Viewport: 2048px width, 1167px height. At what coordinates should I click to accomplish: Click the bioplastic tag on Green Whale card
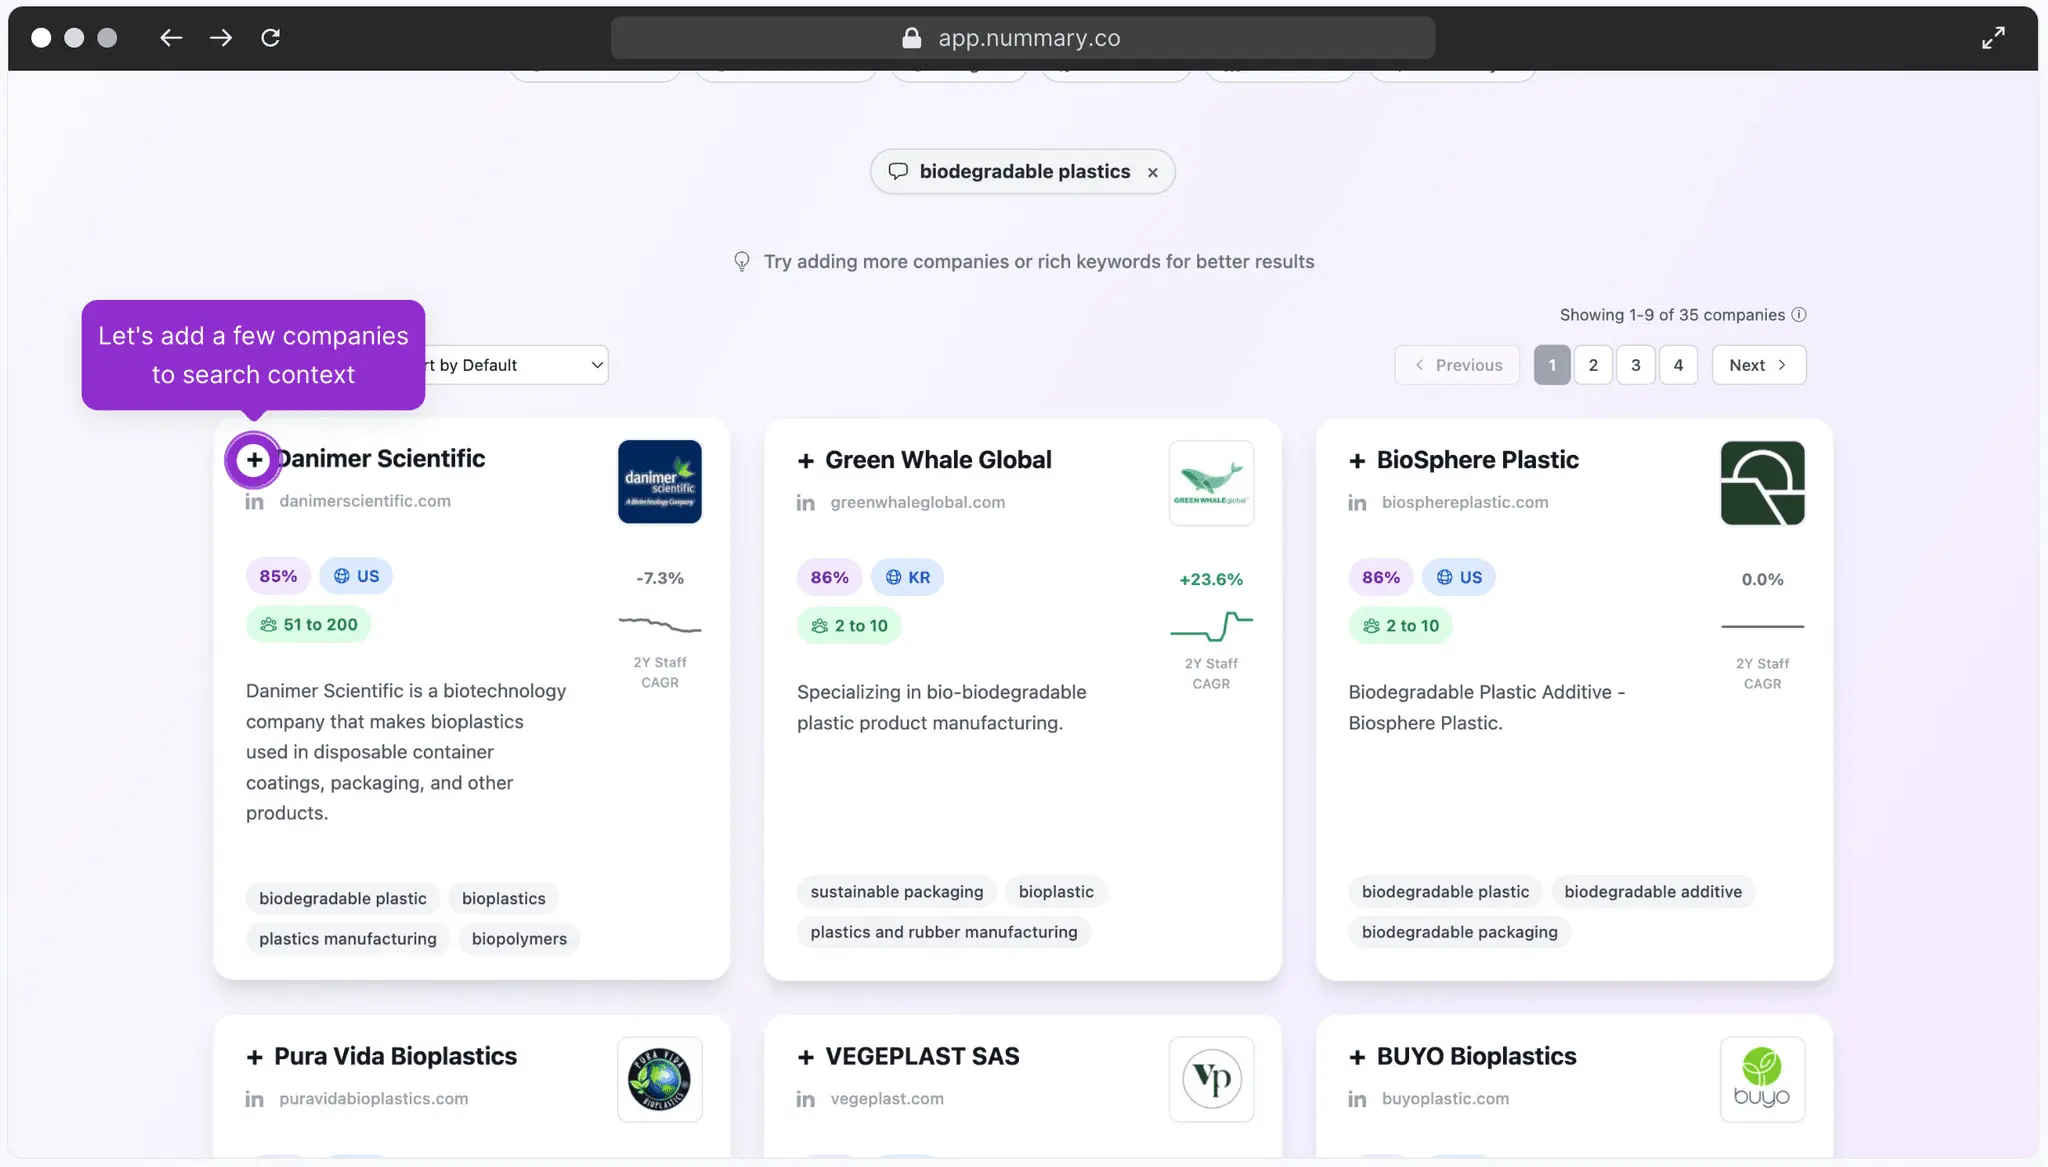(1056, 892)
